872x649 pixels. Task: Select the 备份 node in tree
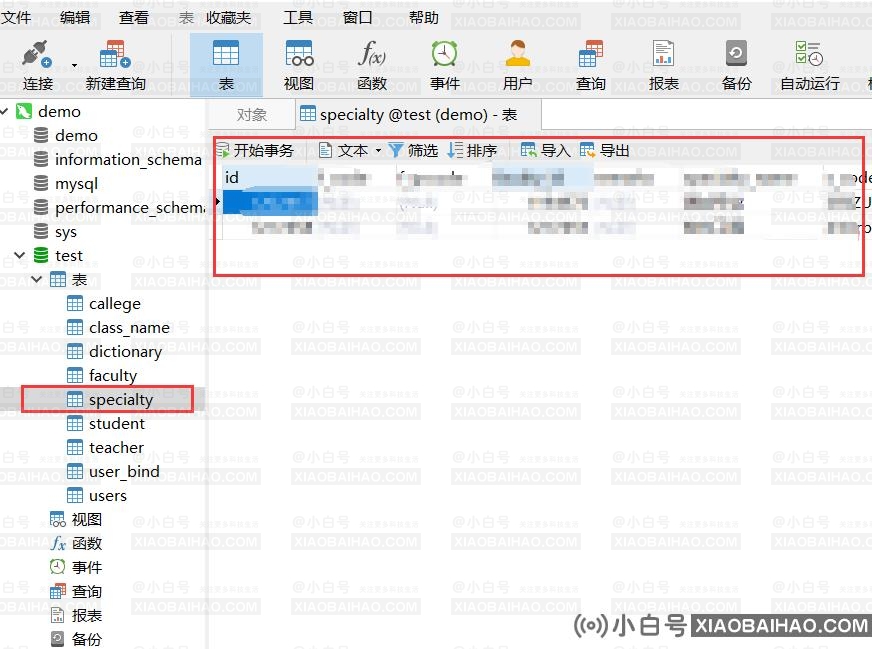coord(87,639)
